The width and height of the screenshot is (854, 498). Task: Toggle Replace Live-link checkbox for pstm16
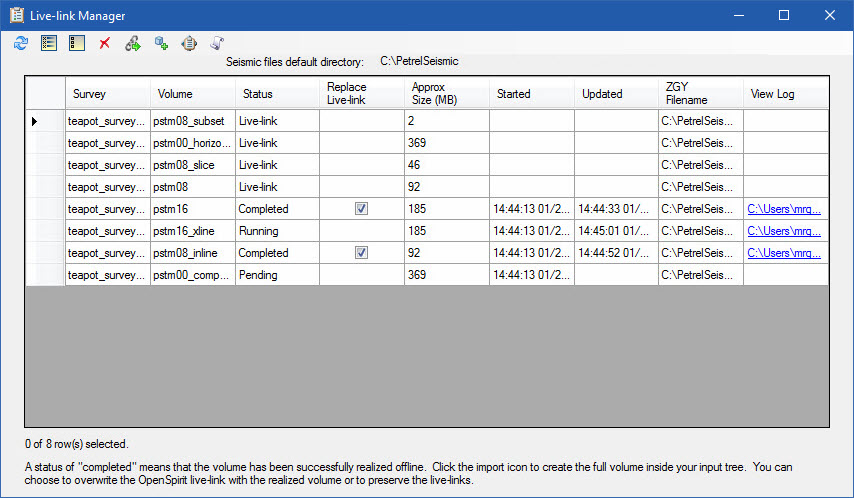361,209
